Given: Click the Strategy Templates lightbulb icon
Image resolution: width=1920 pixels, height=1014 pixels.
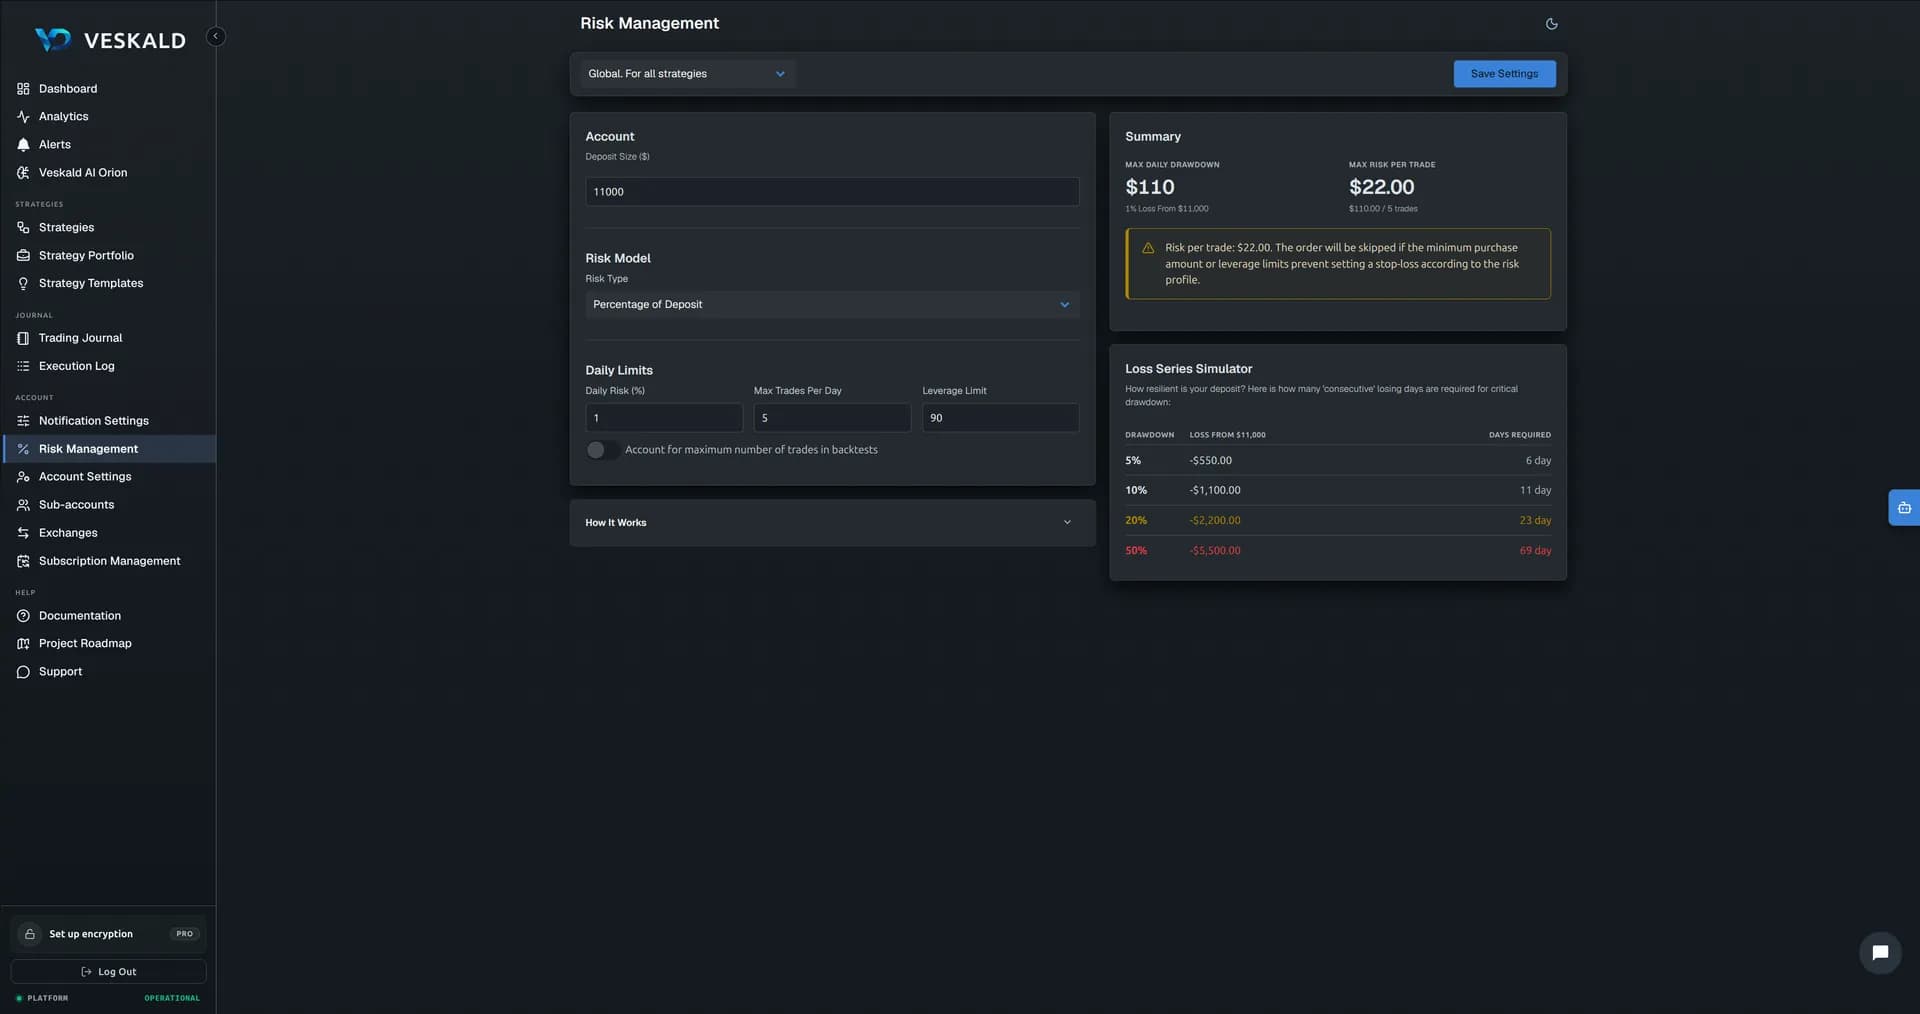Looking at the screenshot, I should click(x=23, y=284).
